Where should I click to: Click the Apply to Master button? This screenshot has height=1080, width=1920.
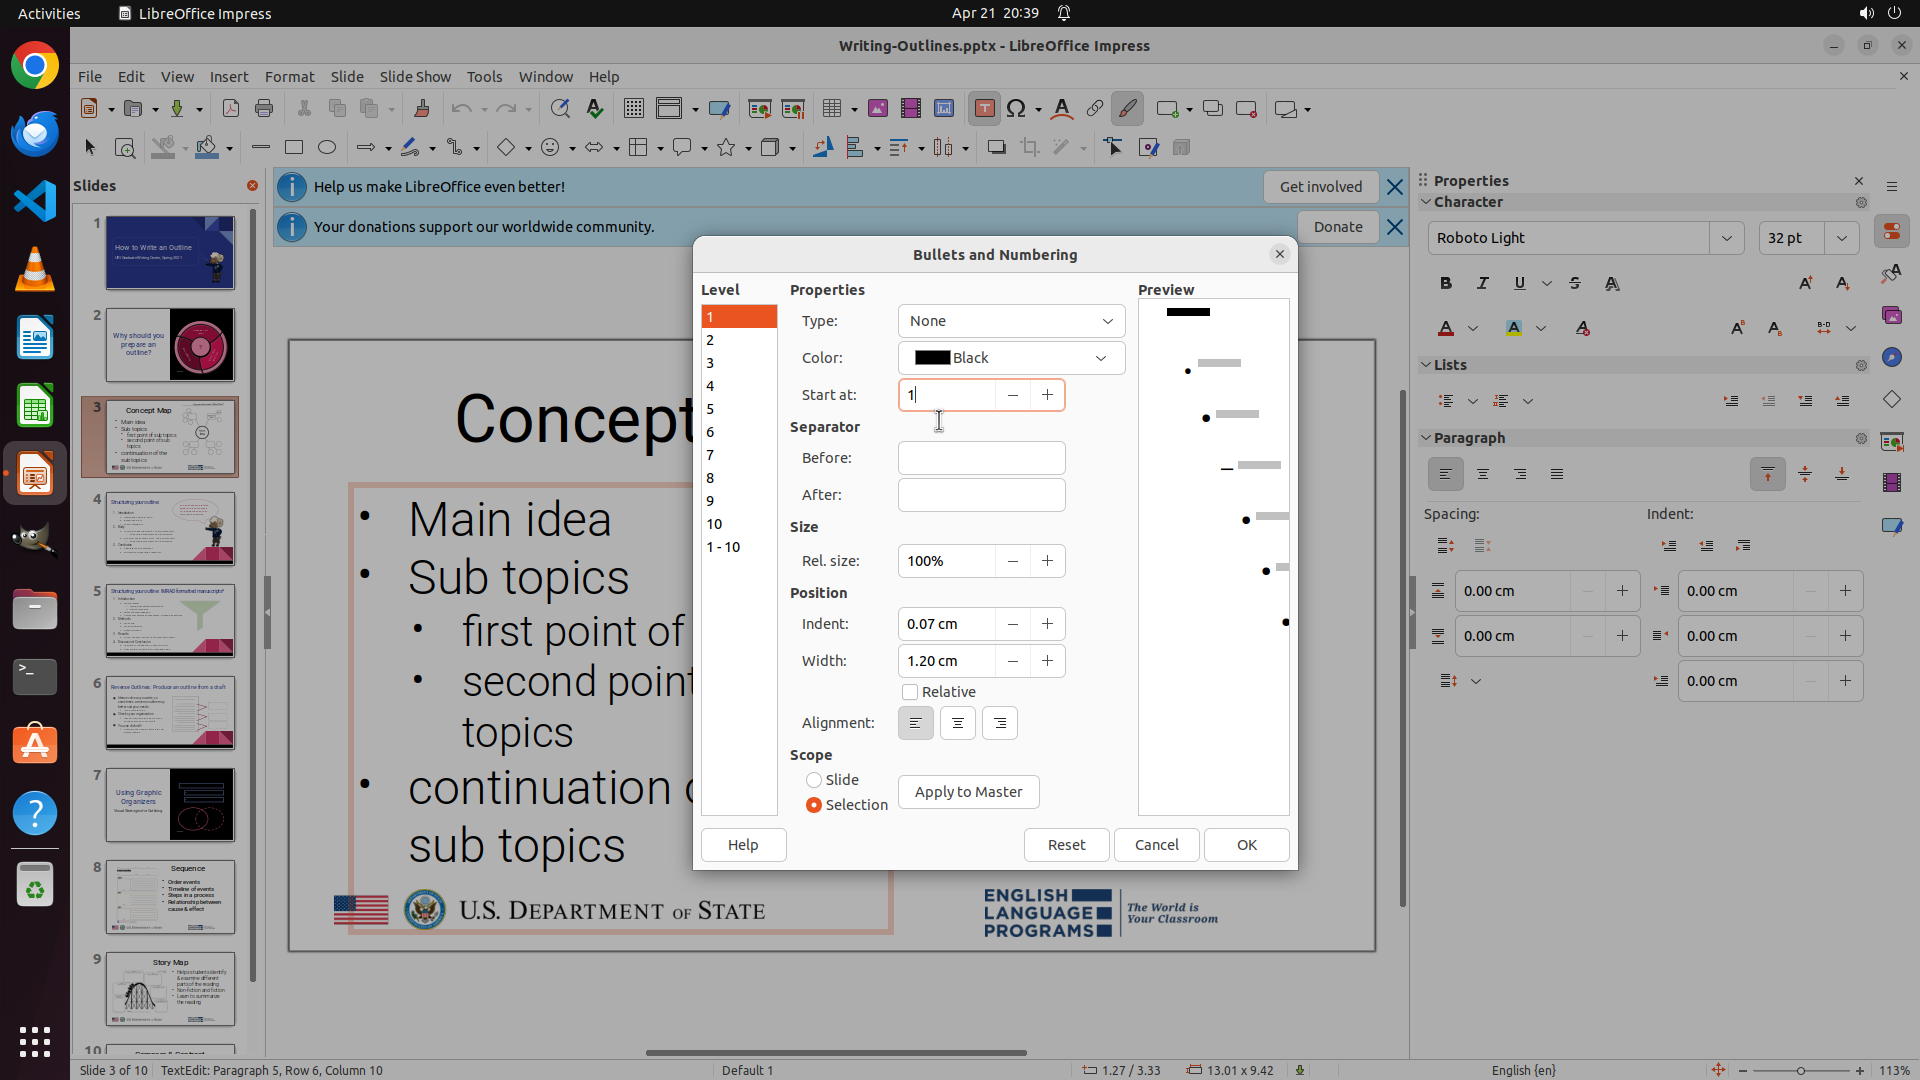pos(968,792)
